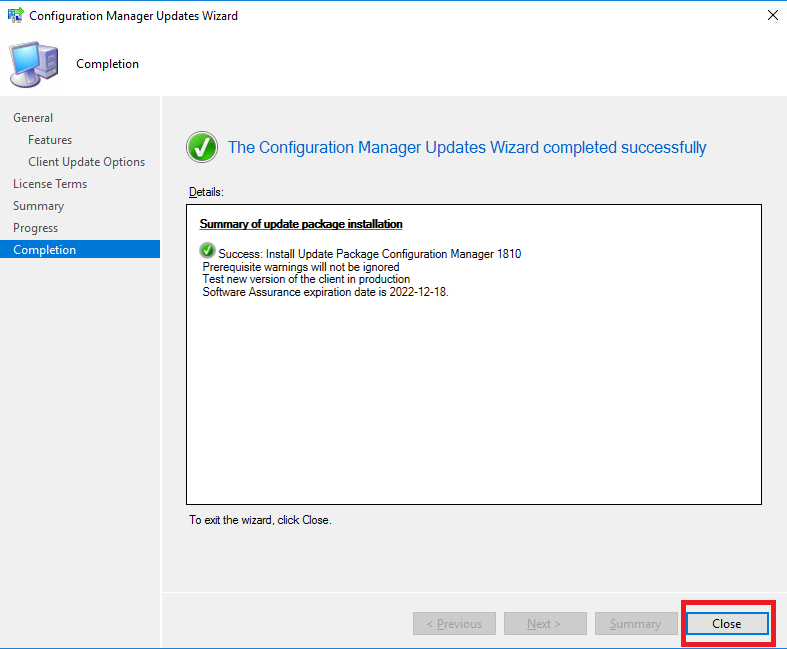Image resolution: width=787 pixels, height=649 pixels.
Task: Click the Configuration Manager title bar icon
Action: click(16, 15)
